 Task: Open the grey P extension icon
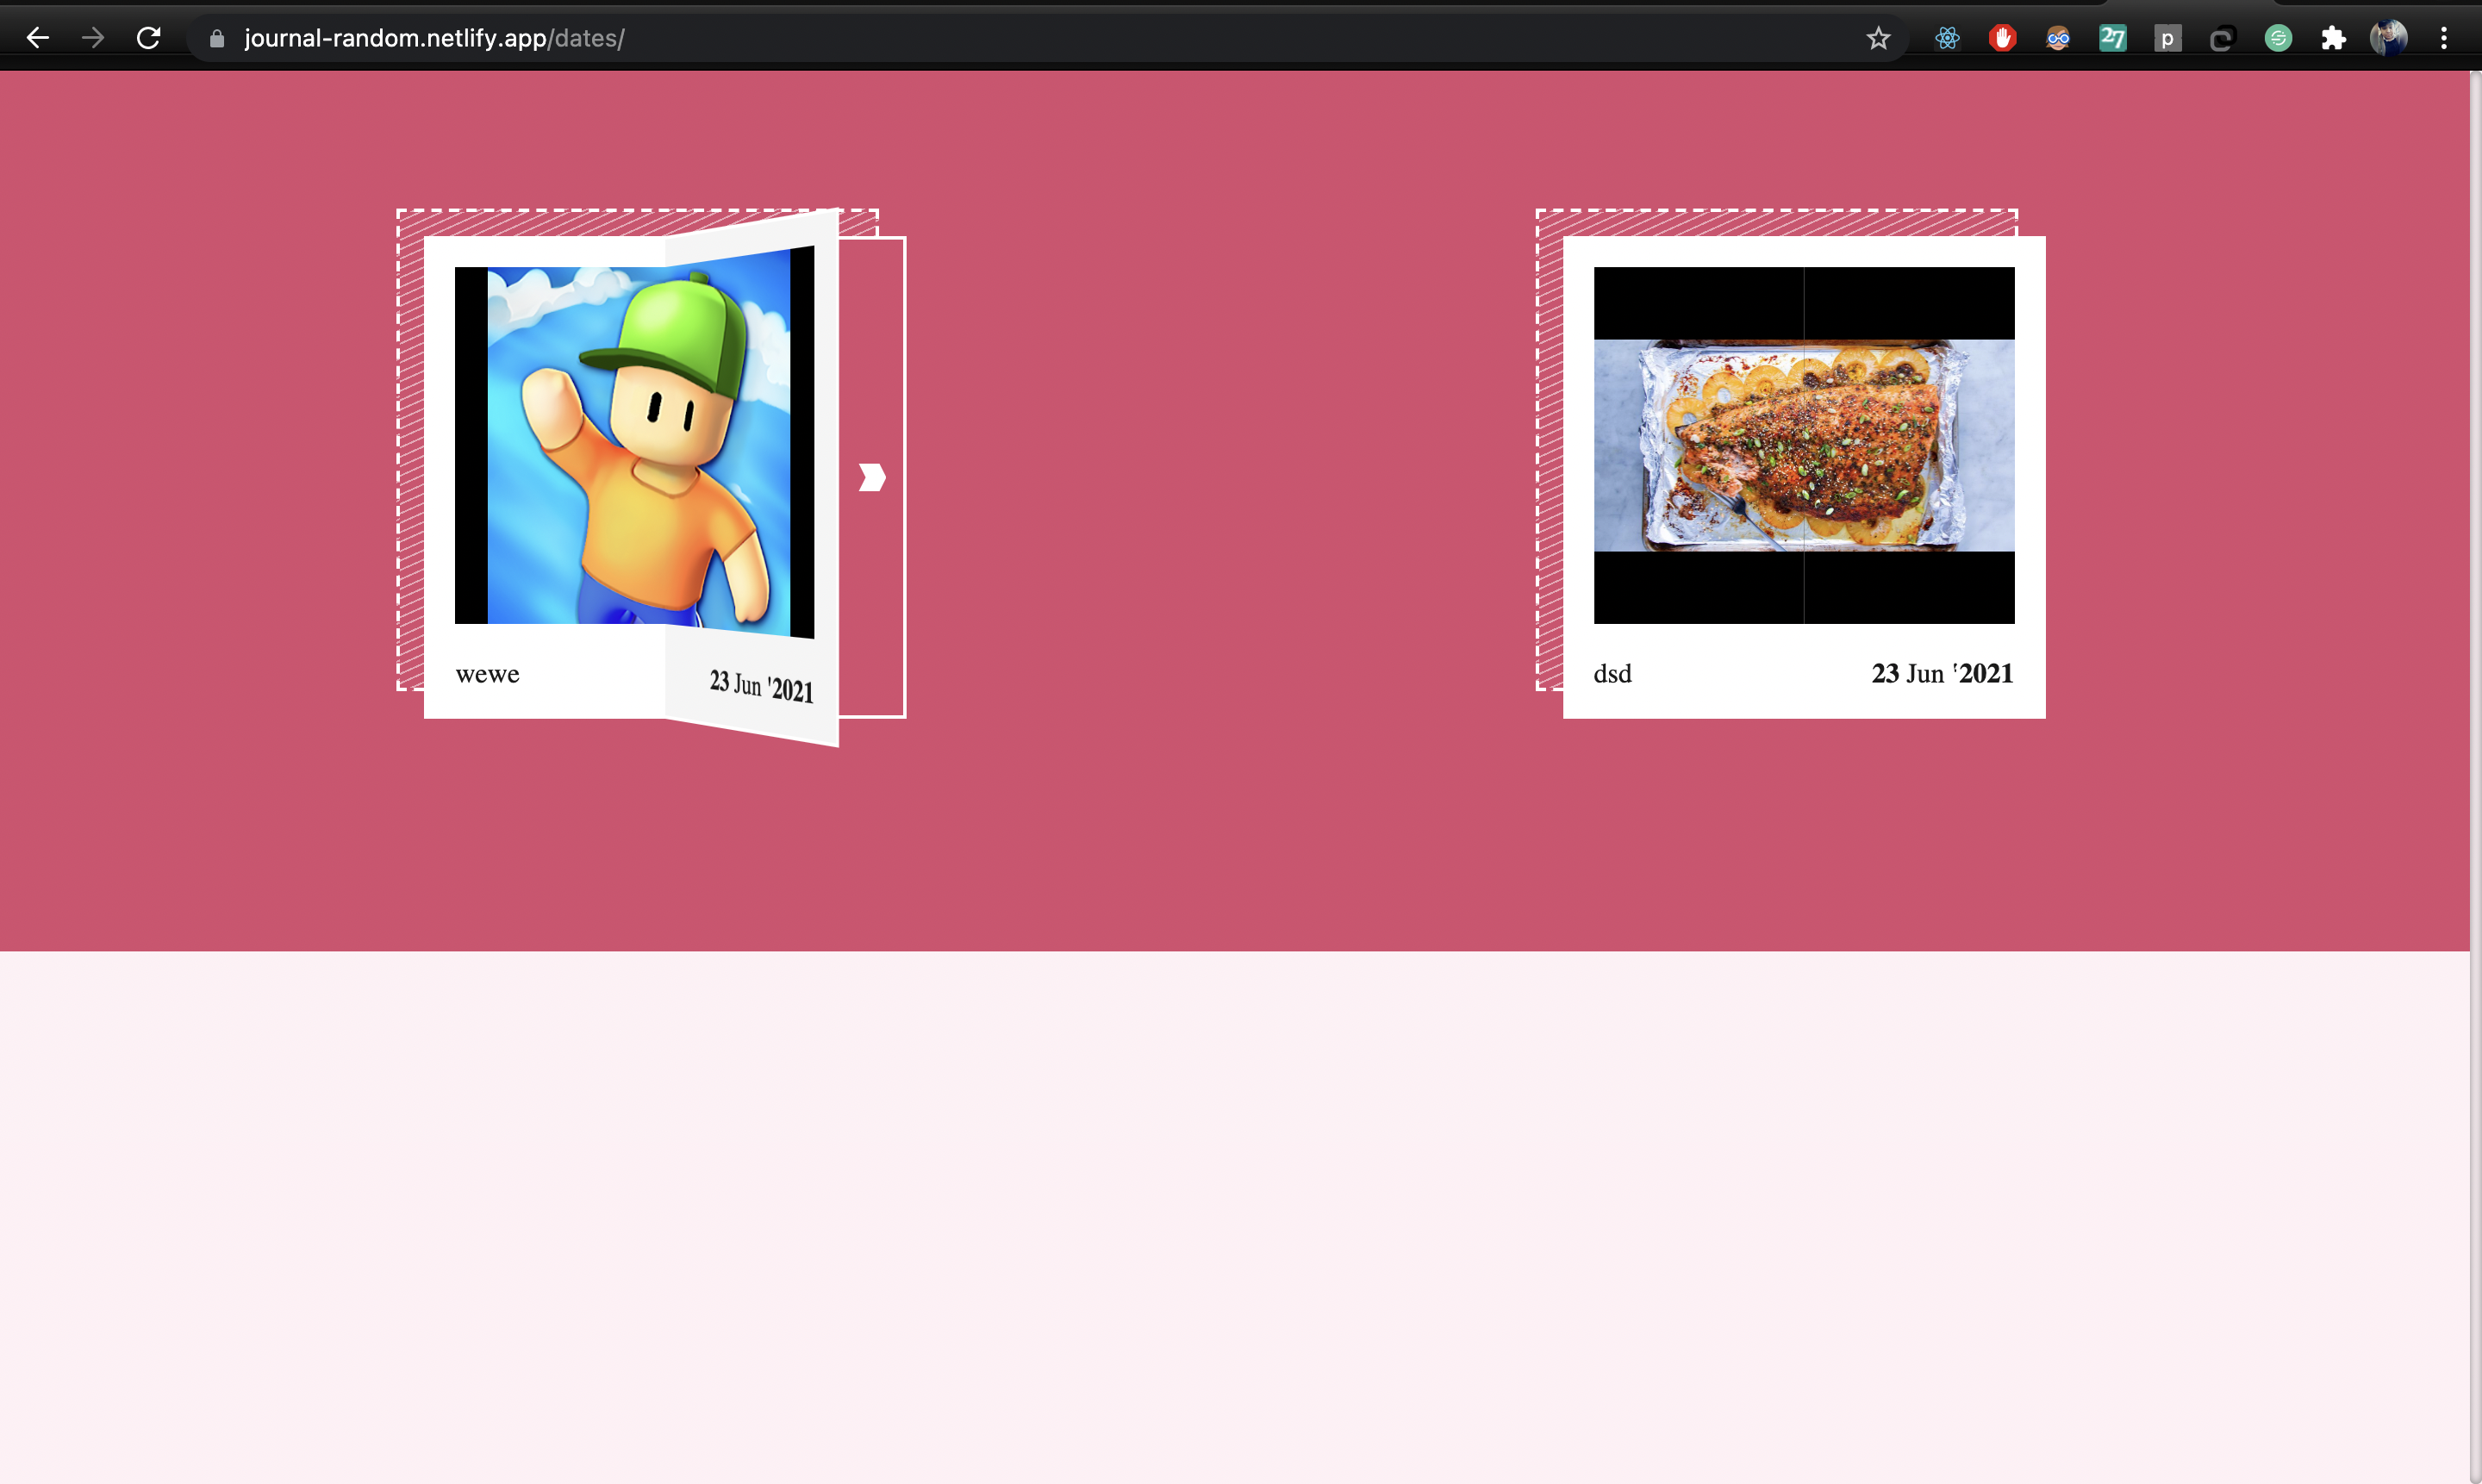point(2167,38)
